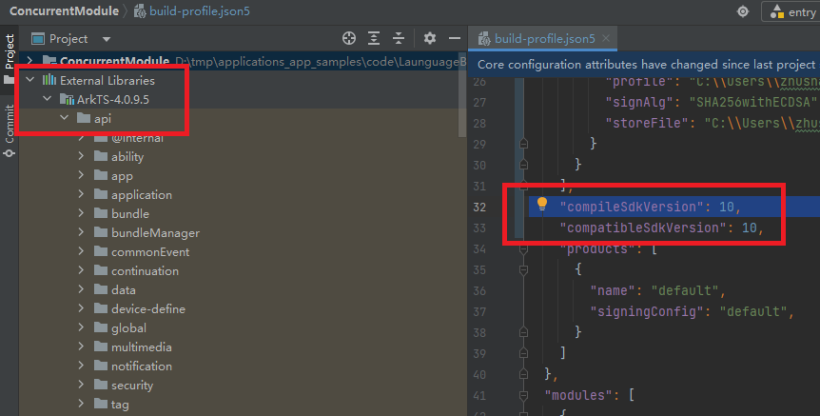Image resolution: width=820 pixels, height=416 pixels.
Task: Collapse the ArkTS-4.0.9.5 node
Action: point(47,99)
